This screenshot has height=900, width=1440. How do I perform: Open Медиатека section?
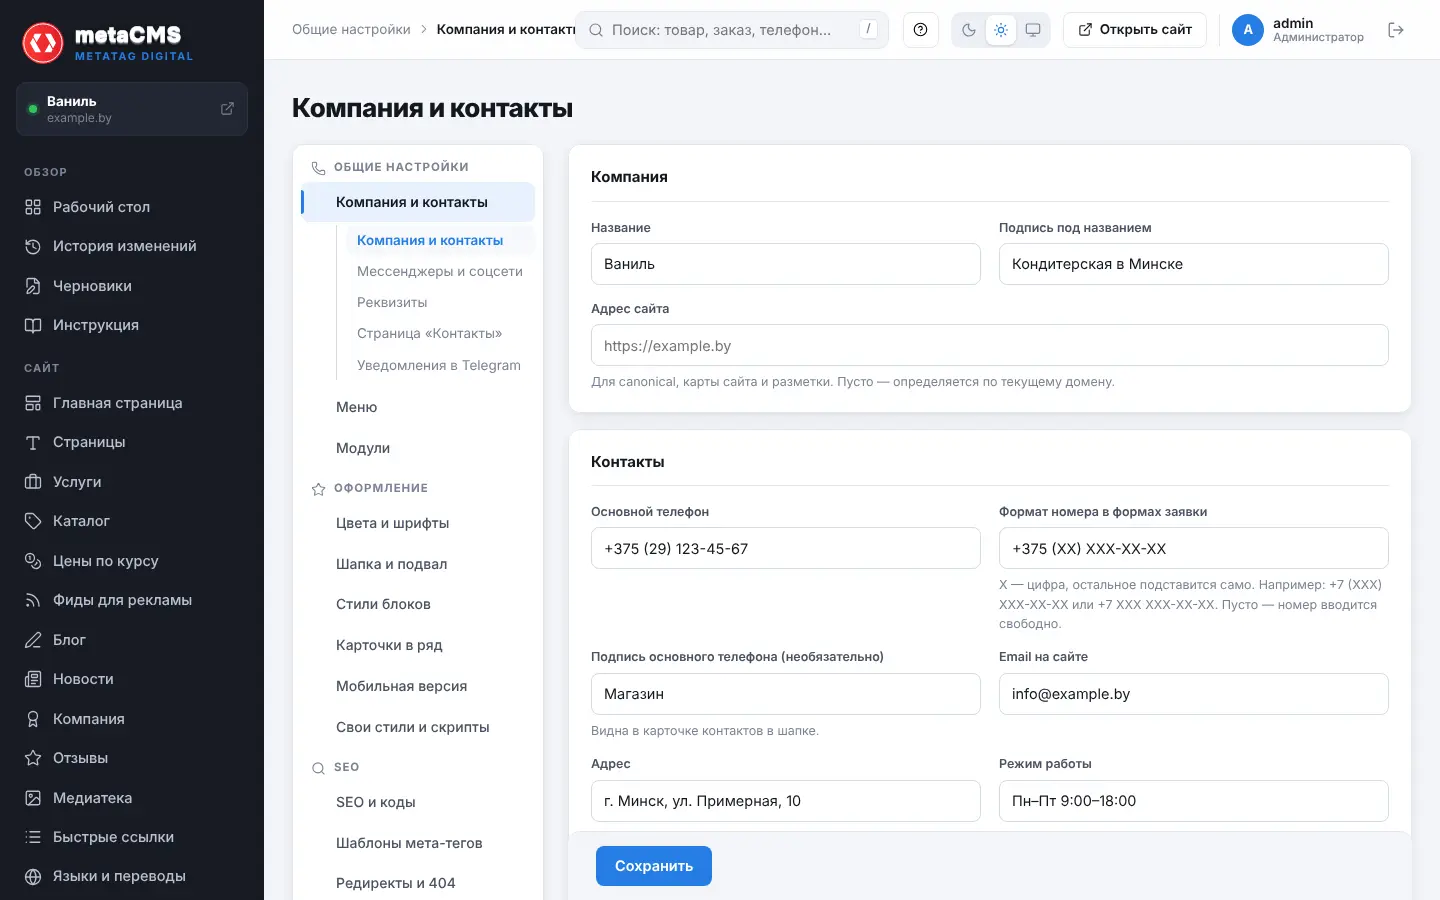(x=132, y=798)
